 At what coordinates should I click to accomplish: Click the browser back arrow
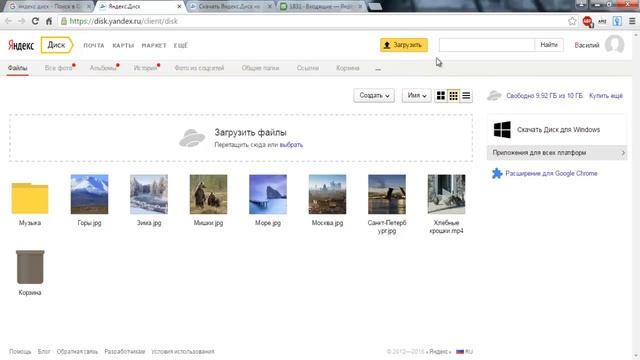click(8, 21)
